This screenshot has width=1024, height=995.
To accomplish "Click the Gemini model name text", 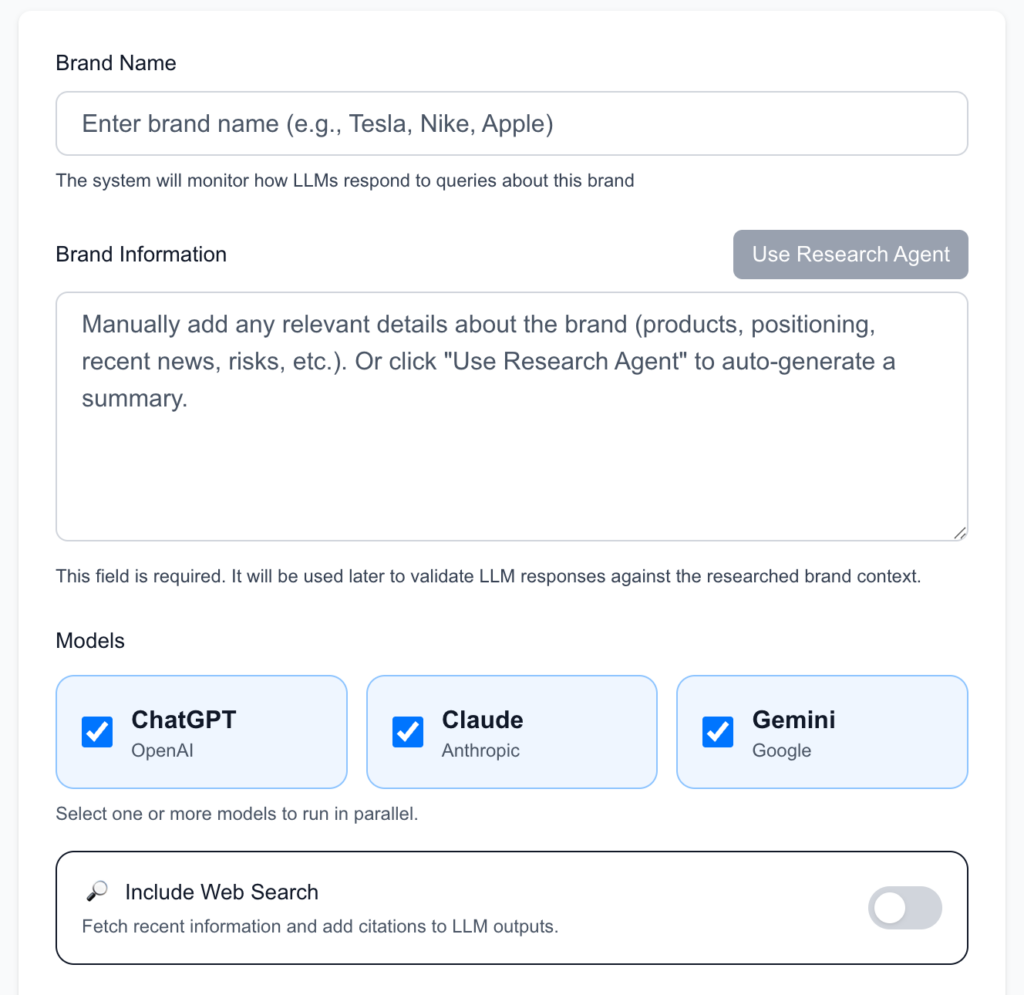I will pos(793,720).
